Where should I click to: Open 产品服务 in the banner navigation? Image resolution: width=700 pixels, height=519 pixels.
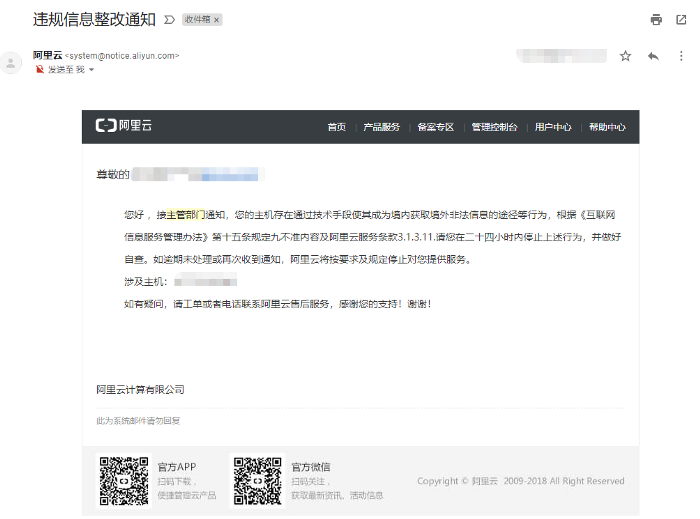381,127
